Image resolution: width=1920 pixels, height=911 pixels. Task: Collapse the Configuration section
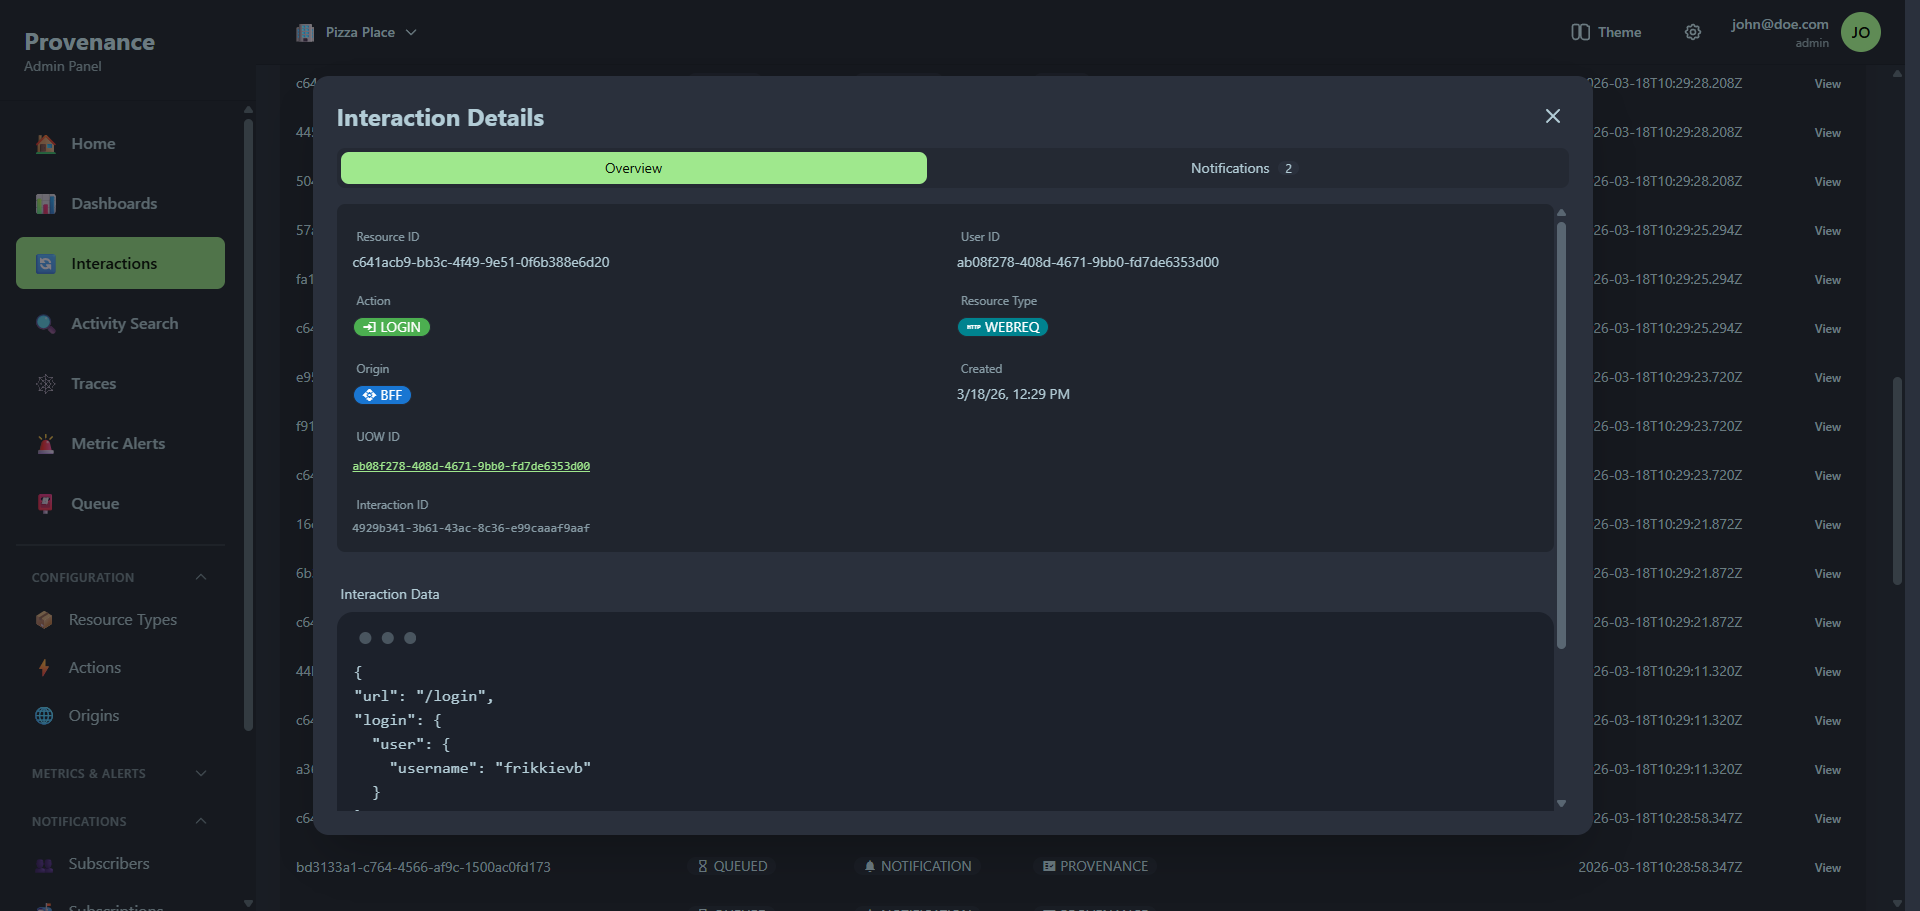(201, 577)
